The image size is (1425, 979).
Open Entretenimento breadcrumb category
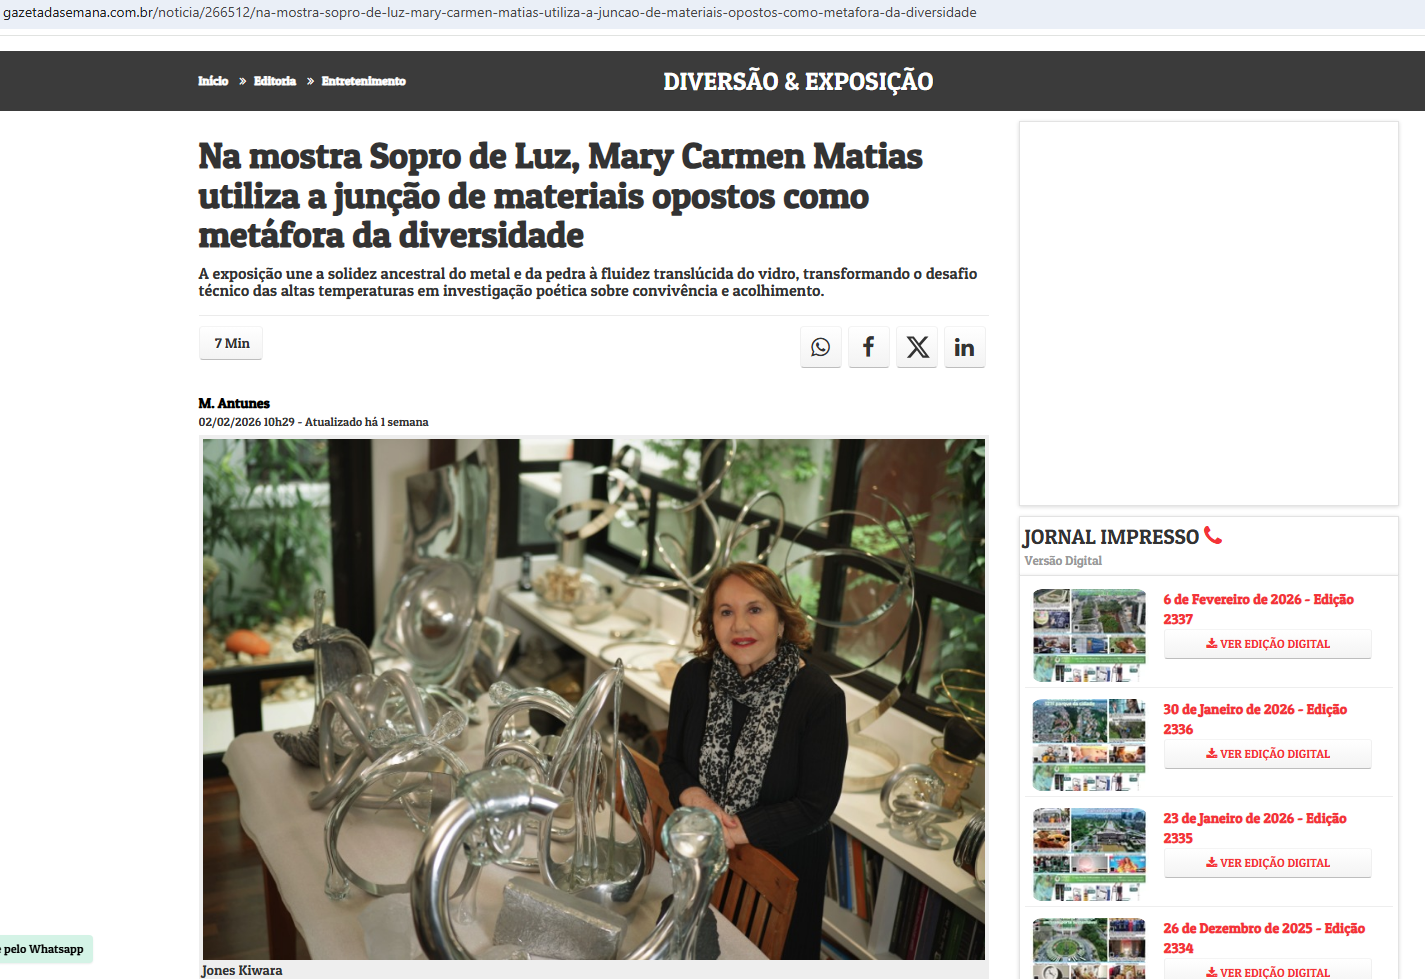pyautogui.click(x=364, y=81)
